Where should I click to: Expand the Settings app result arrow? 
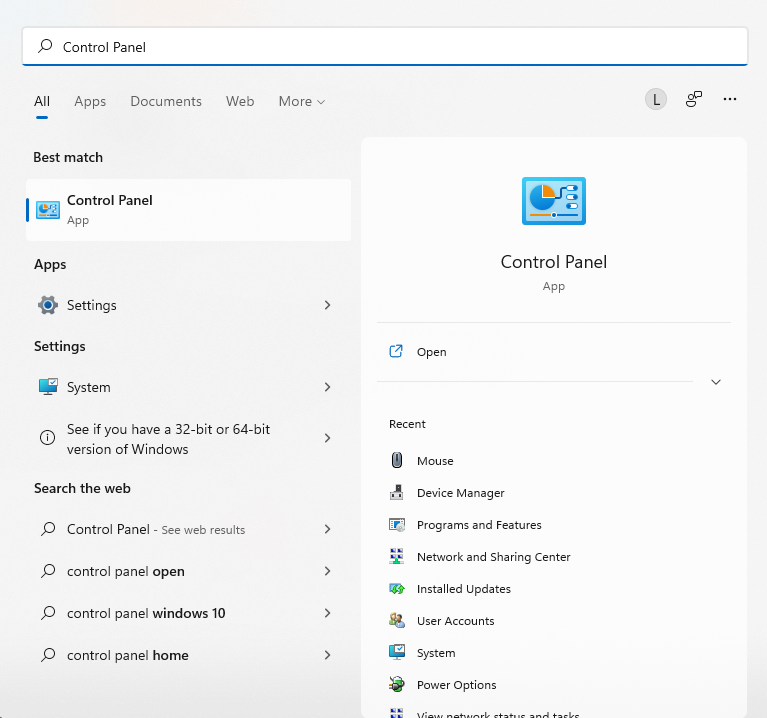[x=327, y=305]
